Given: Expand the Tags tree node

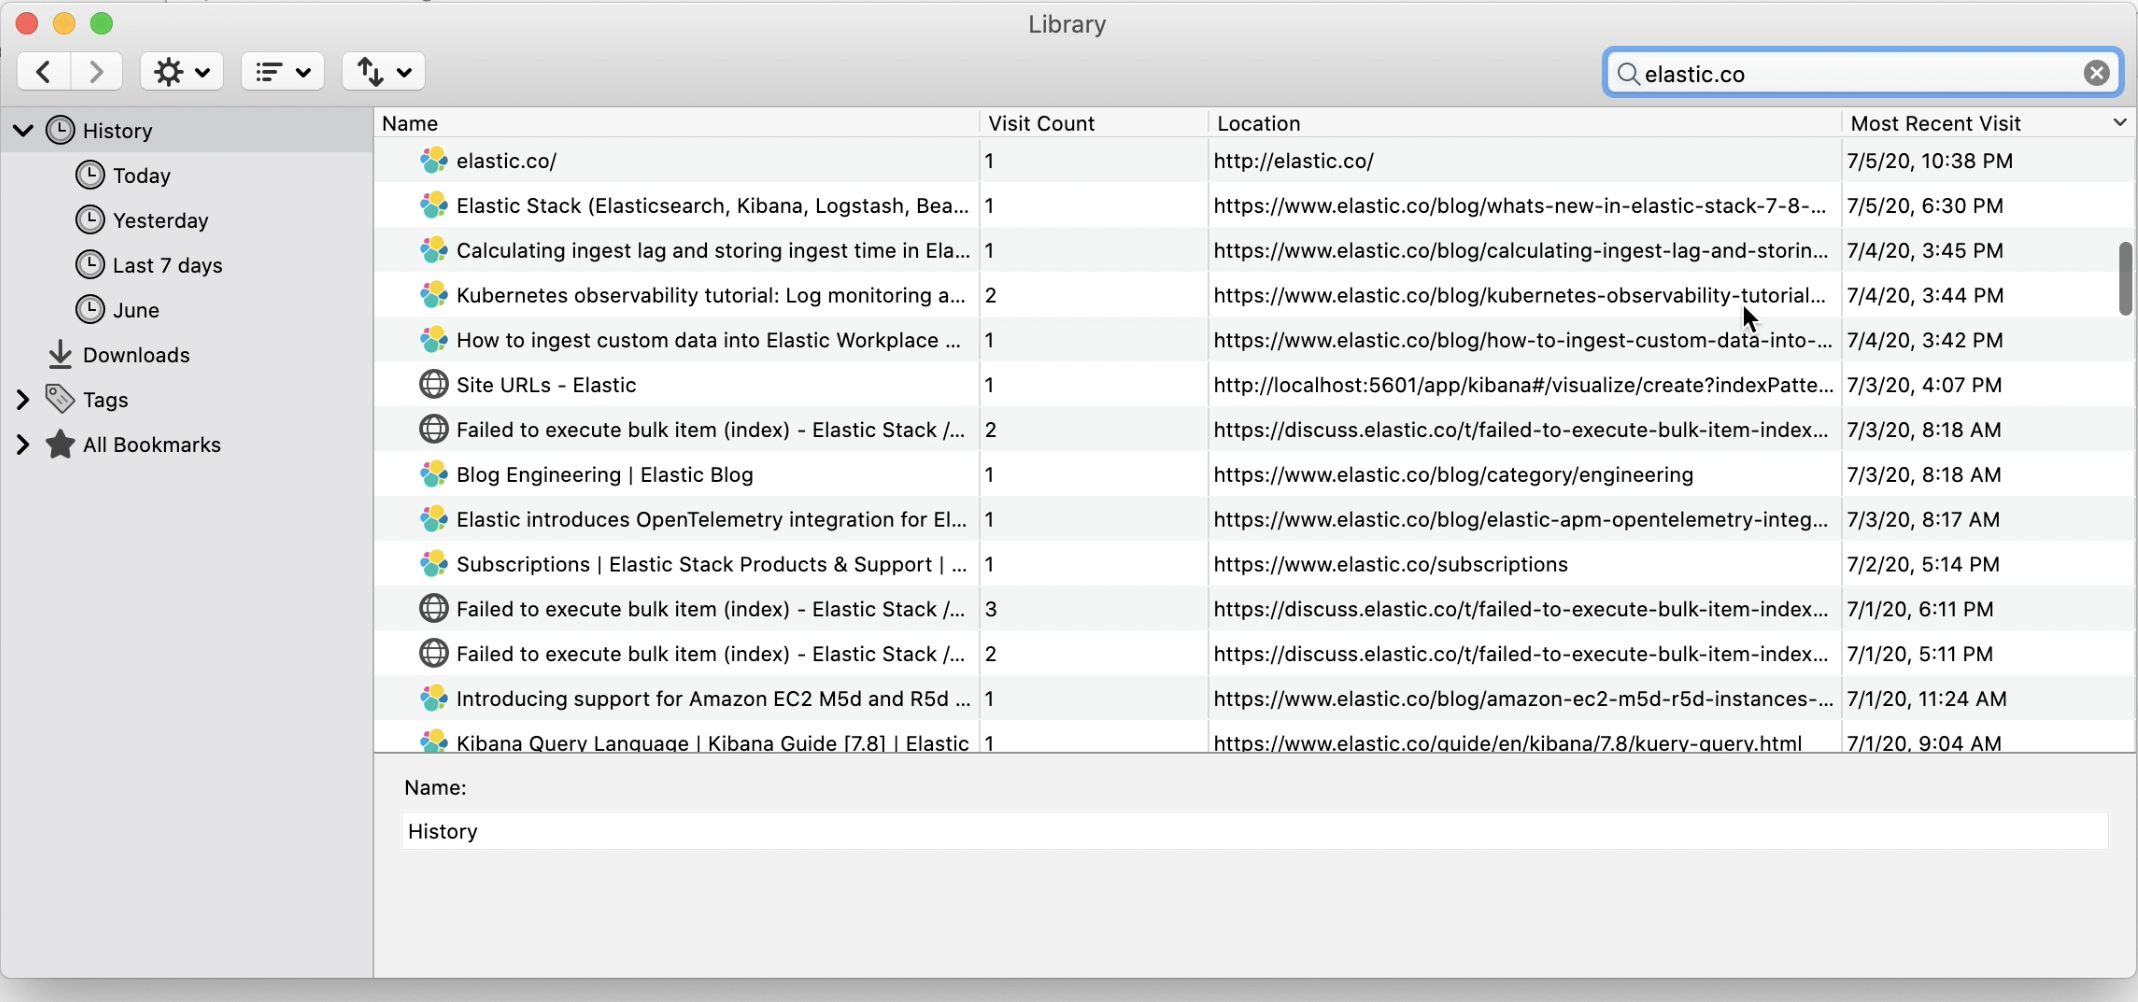Looking at the screenshot, I should tap(23, 400).
